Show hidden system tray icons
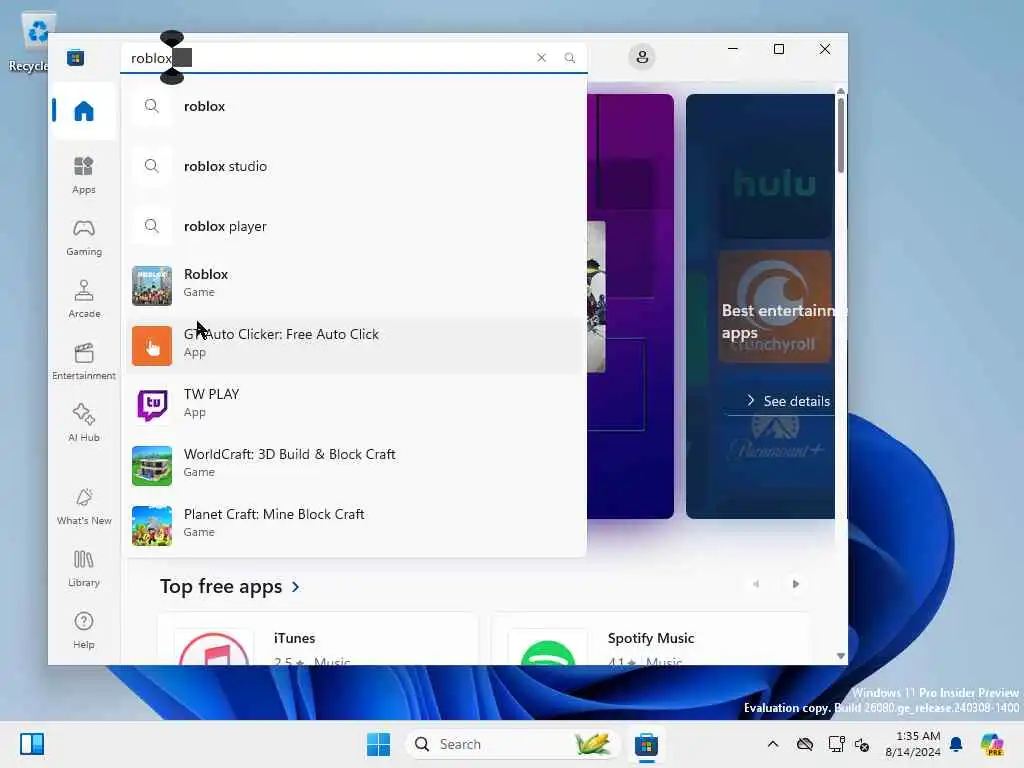The width and height of the screenshot is (1024, 768). click(x=773, y=744)
